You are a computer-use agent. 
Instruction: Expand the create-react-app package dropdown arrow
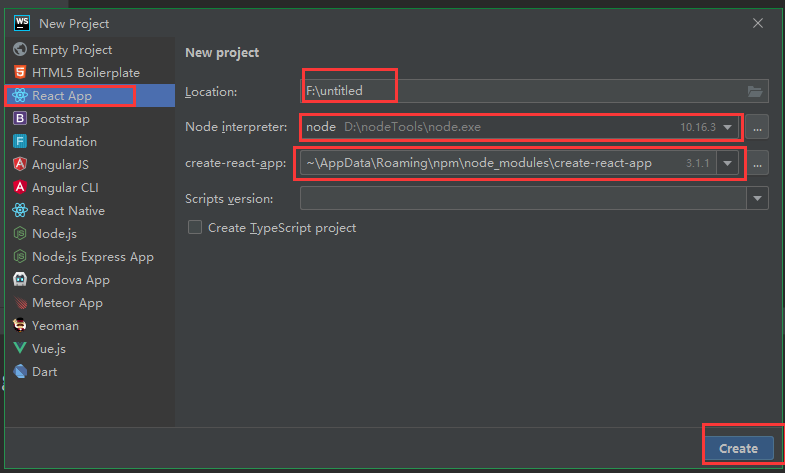727,163
